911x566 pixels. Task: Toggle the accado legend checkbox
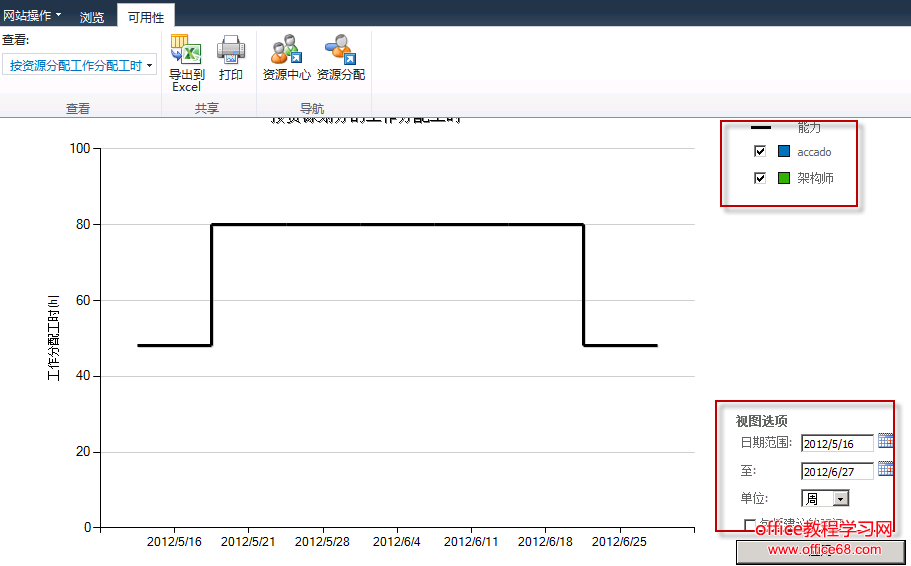pos(759,151)
